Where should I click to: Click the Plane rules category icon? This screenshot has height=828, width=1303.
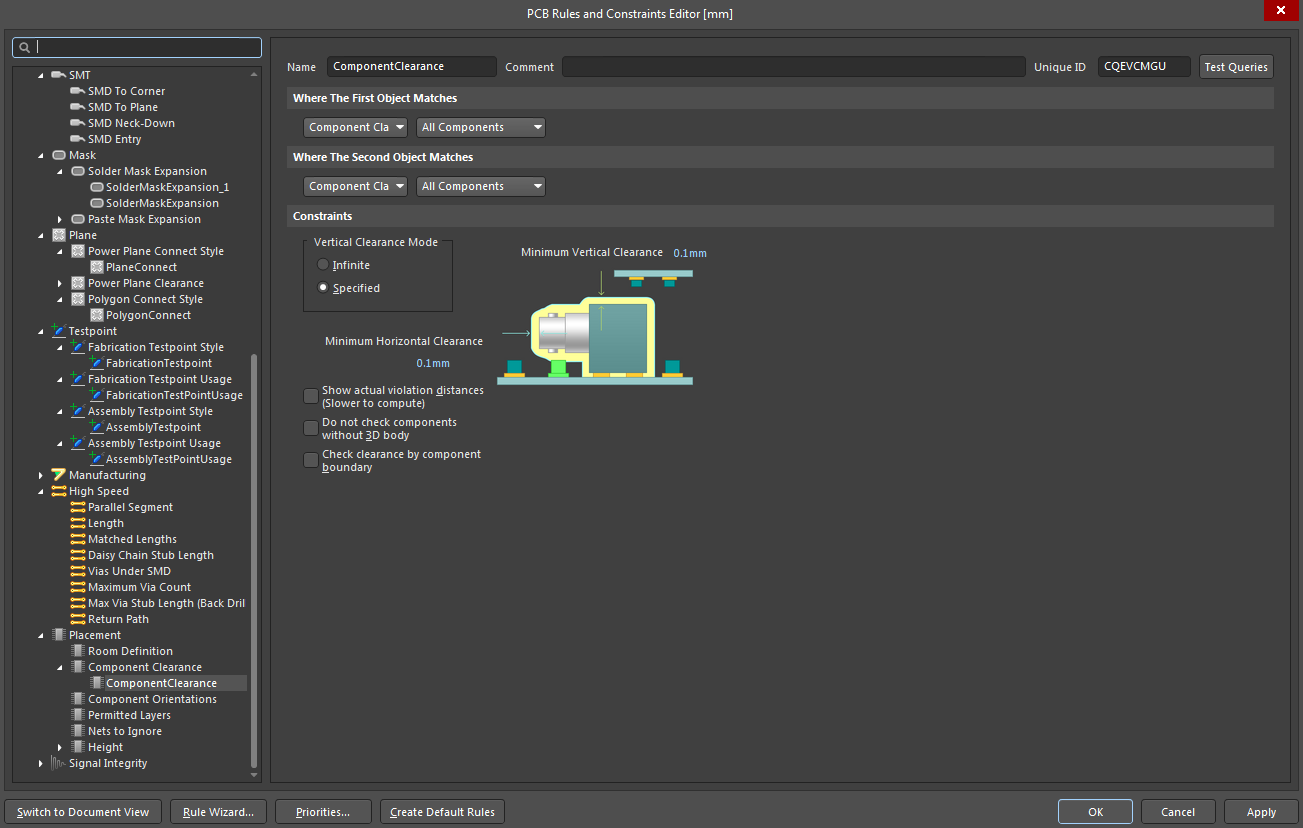pyautogui.click(x=58, y=234)
